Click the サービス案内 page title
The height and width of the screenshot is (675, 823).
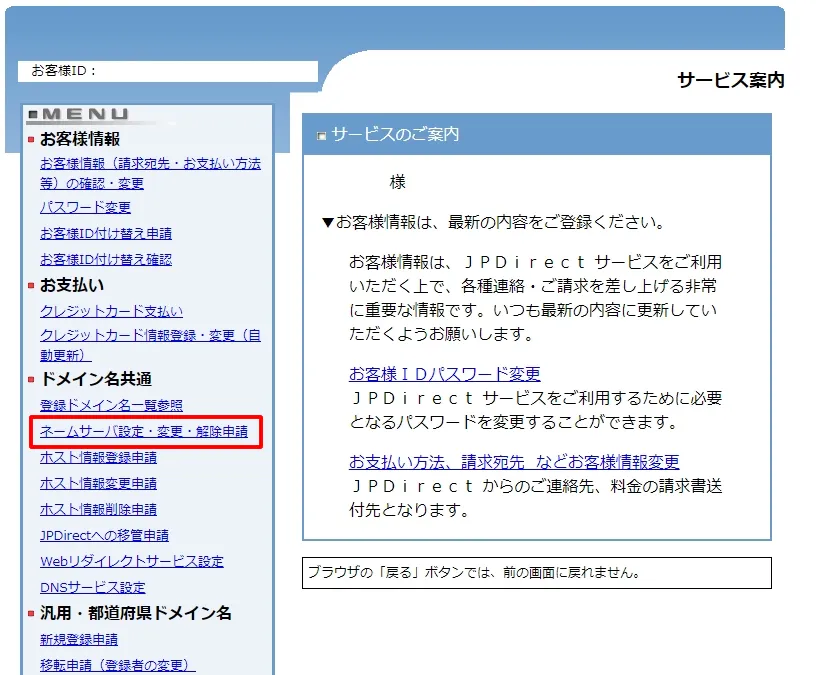pos(731,80)
